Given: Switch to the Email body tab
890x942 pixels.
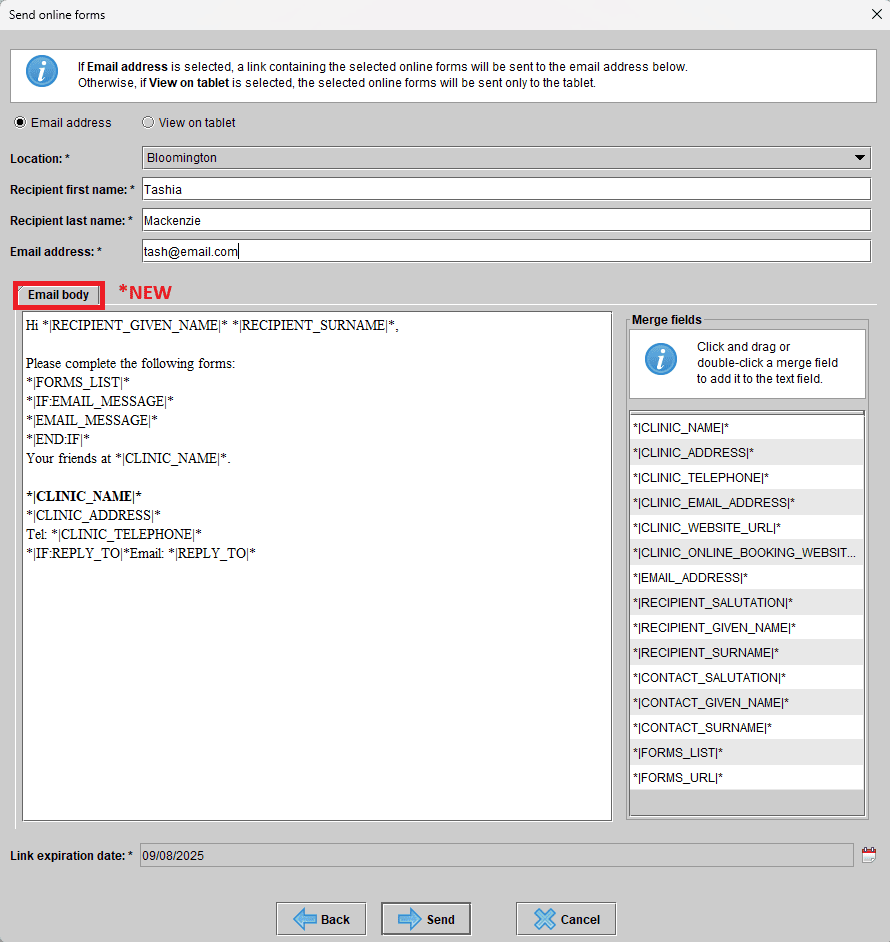Looking at the screenshot, I should coord(59,295).
